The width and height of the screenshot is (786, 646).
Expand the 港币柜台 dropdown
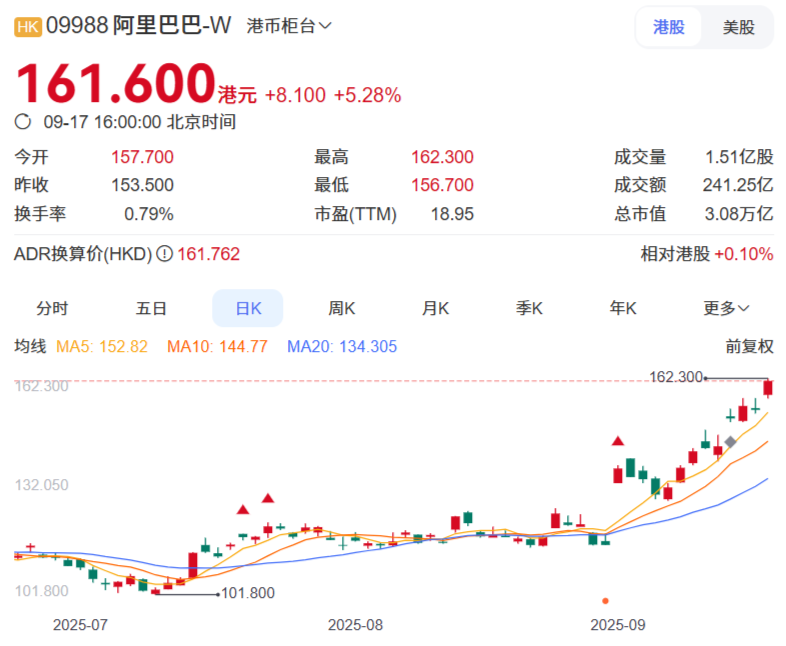[289, 26]
